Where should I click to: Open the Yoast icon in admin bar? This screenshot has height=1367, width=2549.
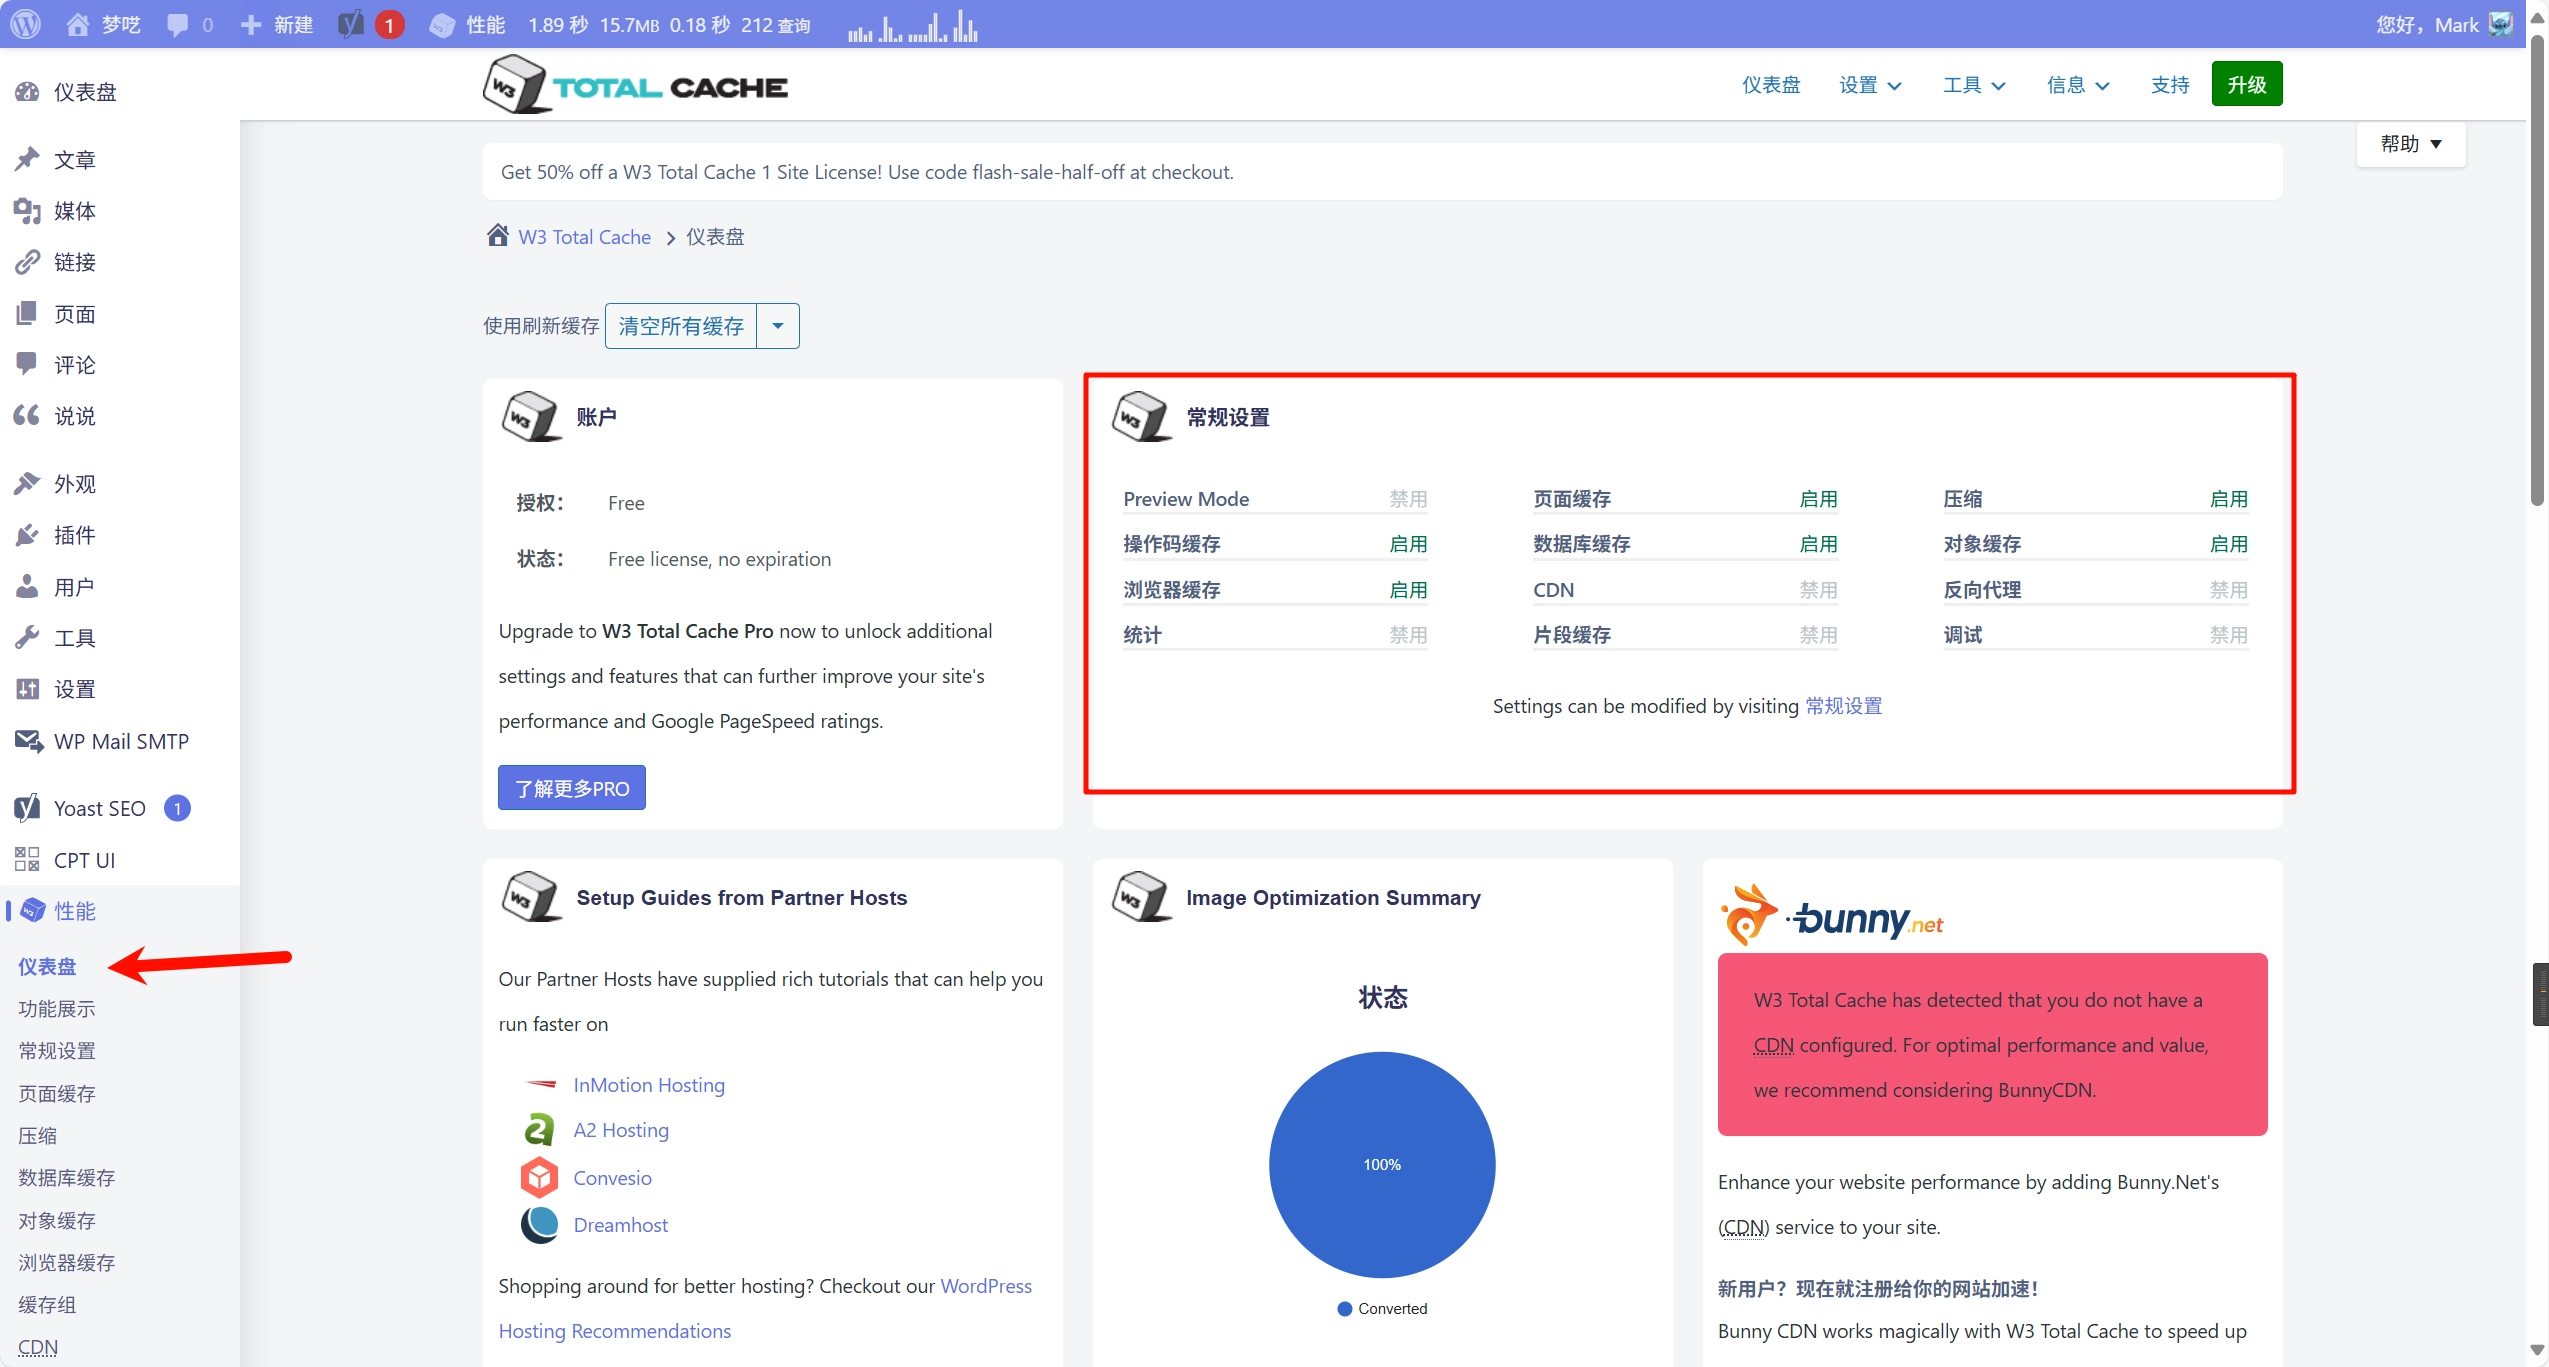pos(351,24)
